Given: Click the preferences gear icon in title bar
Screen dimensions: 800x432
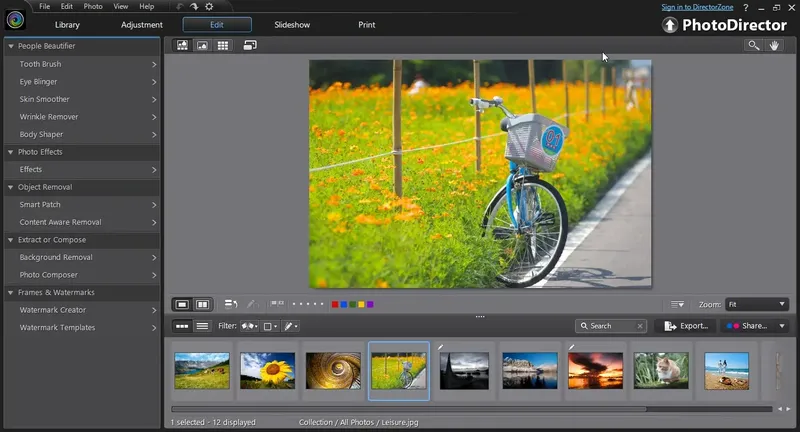Looking at the screenshot, I should tap(209, 7).
